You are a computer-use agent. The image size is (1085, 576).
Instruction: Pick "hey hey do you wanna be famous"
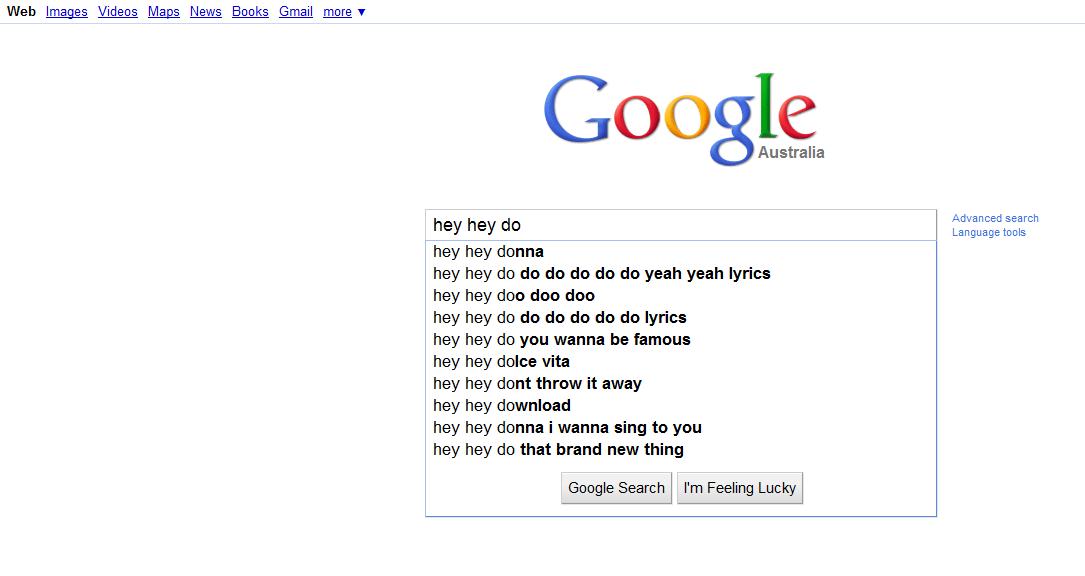pyautogui.click(x=561, y=340)
